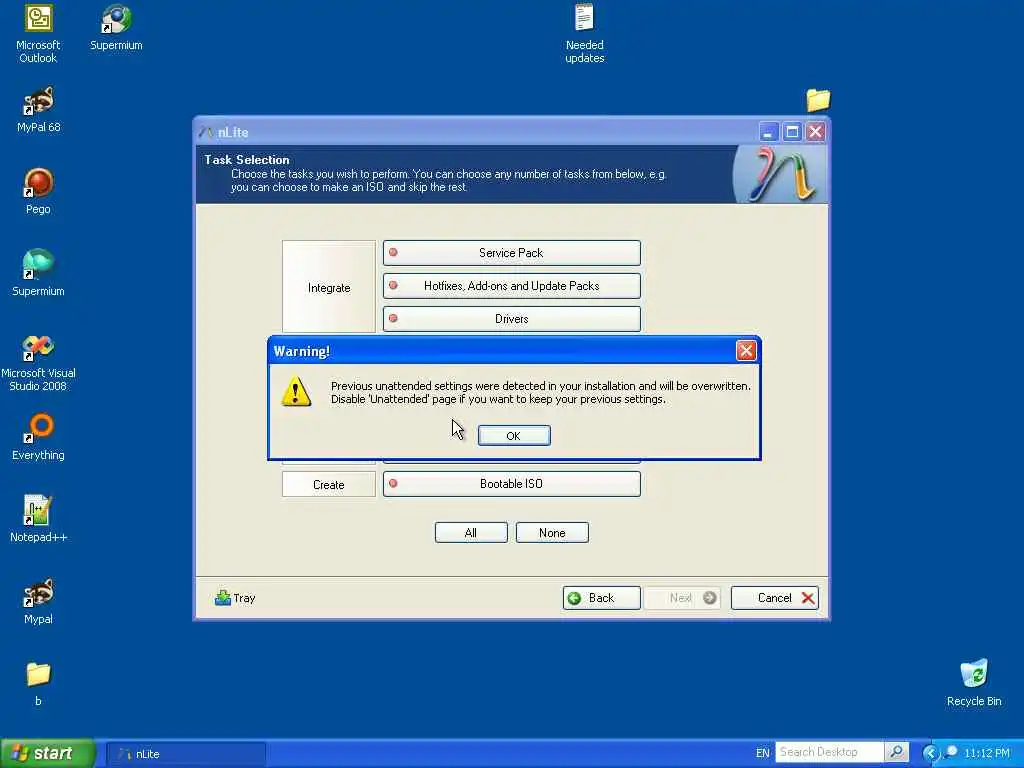
Task: Open Pego desktop shortcut
Action: [x=39, y=191]
